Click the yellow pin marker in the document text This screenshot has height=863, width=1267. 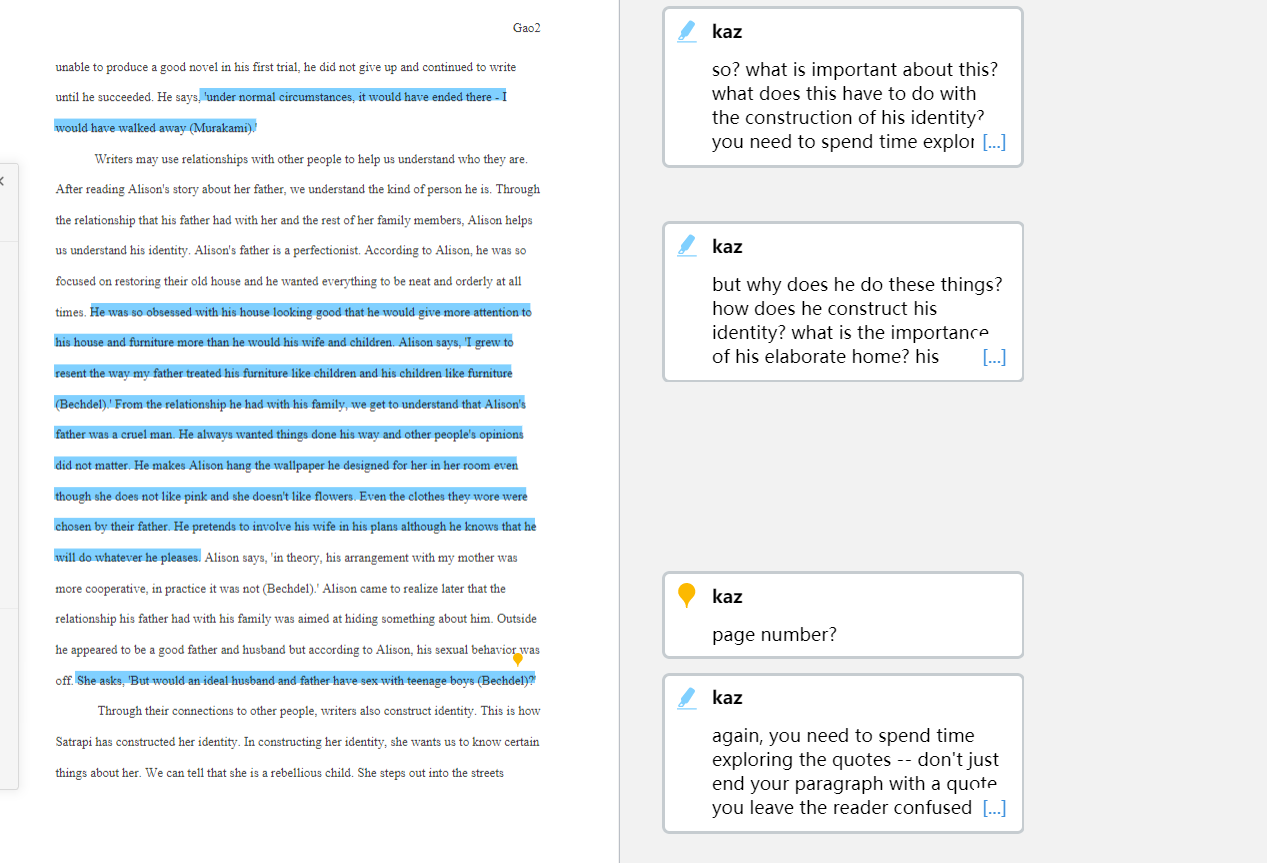[x=518, y=660]
